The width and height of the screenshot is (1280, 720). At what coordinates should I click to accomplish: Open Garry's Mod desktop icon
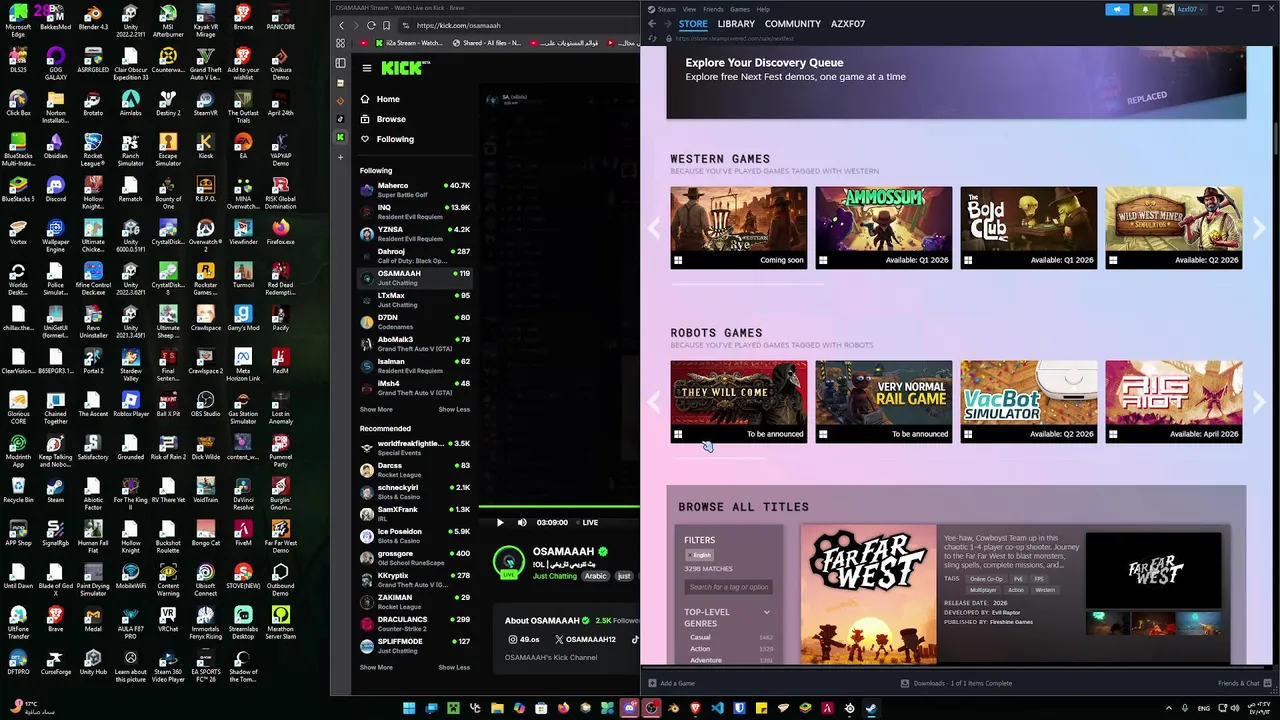coord(243,318)
